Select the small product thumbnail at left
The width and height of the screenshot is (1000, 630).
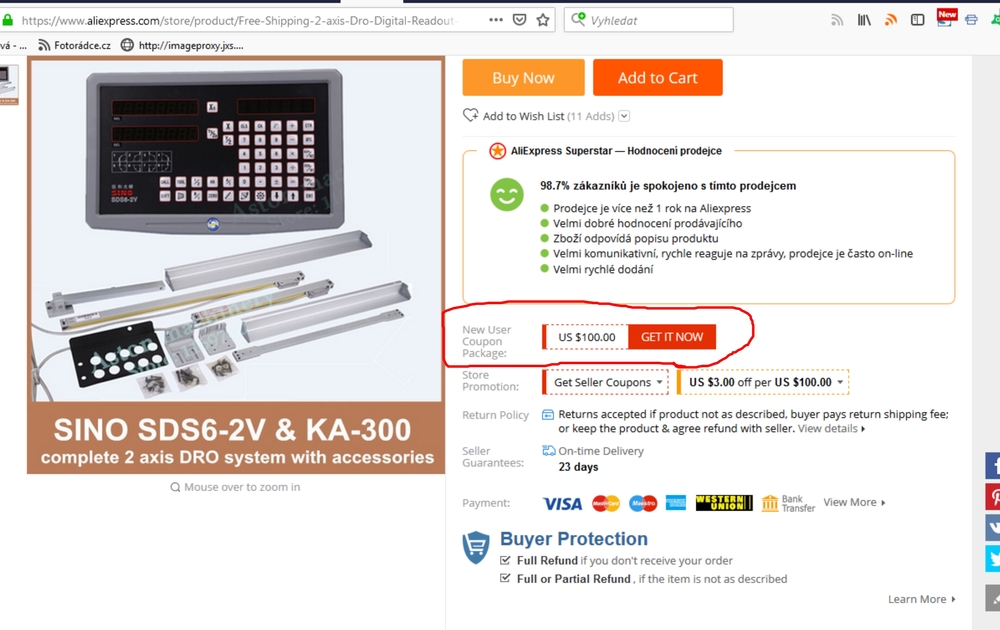(9, 84)
